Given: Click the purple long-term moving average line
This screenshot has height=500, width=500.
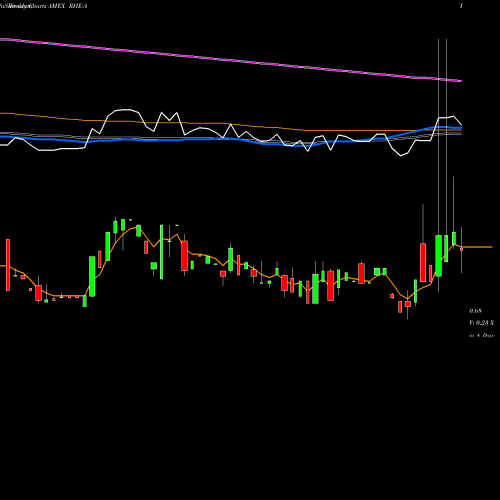Looking at the screenshot, I should [x=231, y=60].
